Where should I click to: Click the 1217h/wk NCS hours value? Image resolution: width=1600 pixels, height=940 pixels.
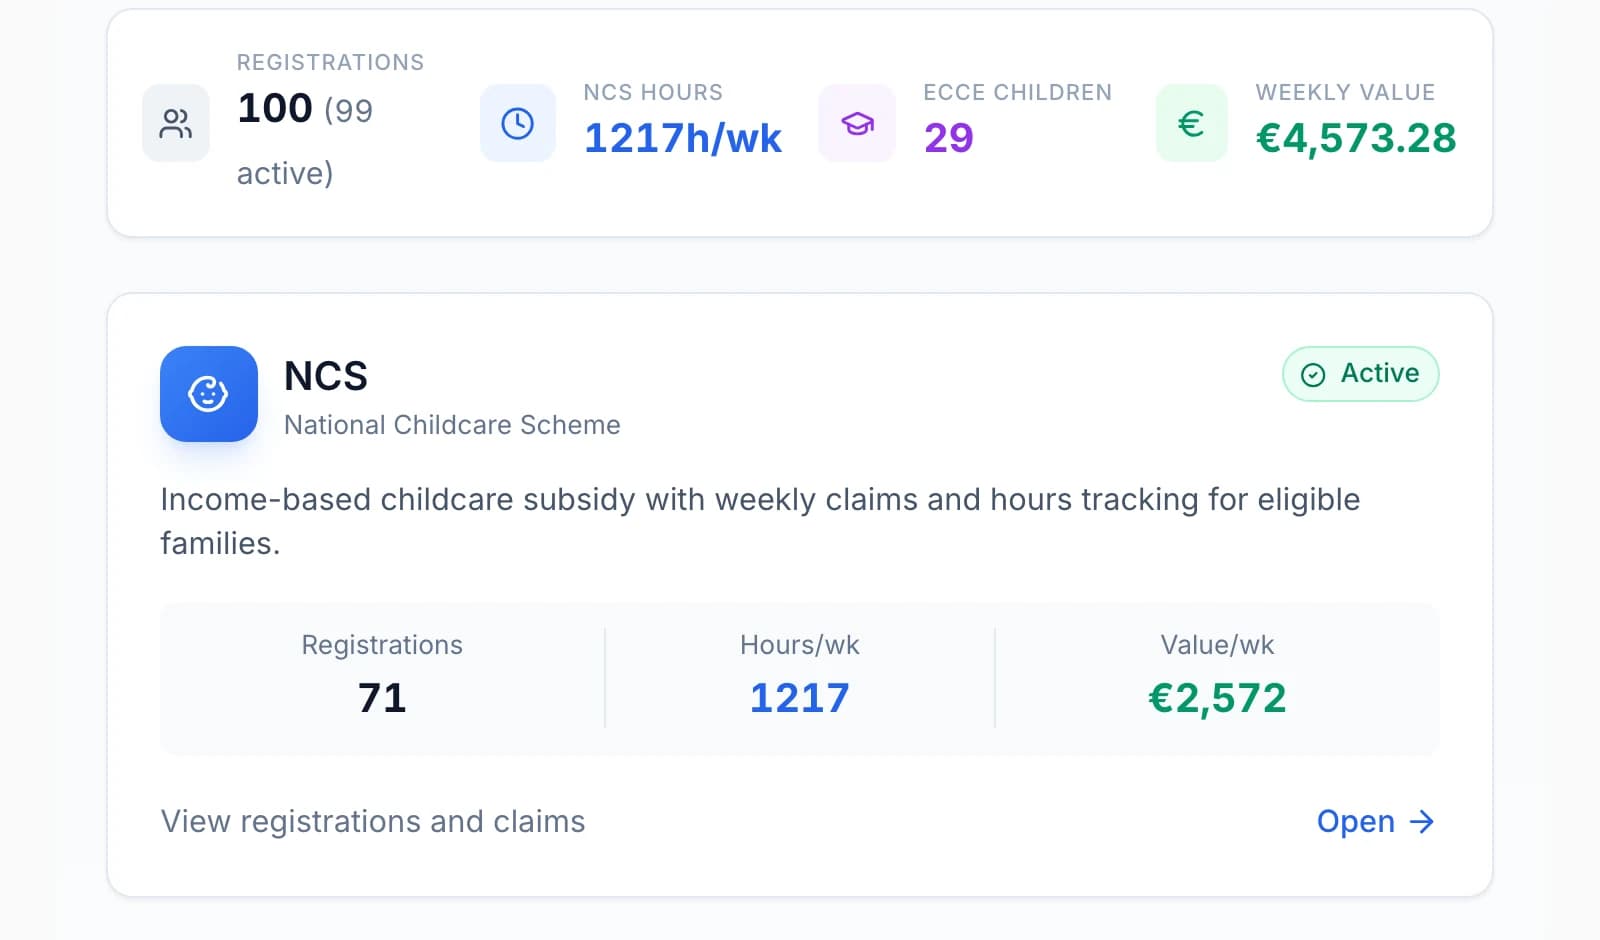coord(683,138)
